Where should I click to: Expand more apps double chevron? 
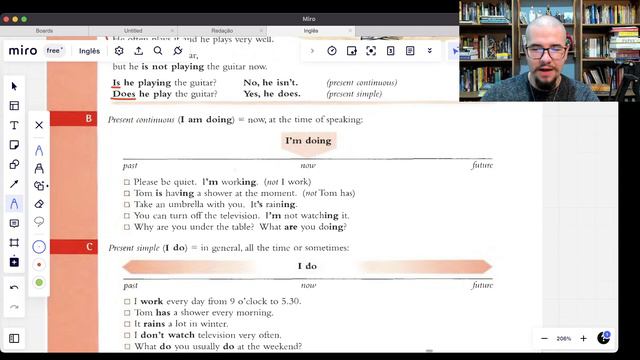tap(430, 51)
